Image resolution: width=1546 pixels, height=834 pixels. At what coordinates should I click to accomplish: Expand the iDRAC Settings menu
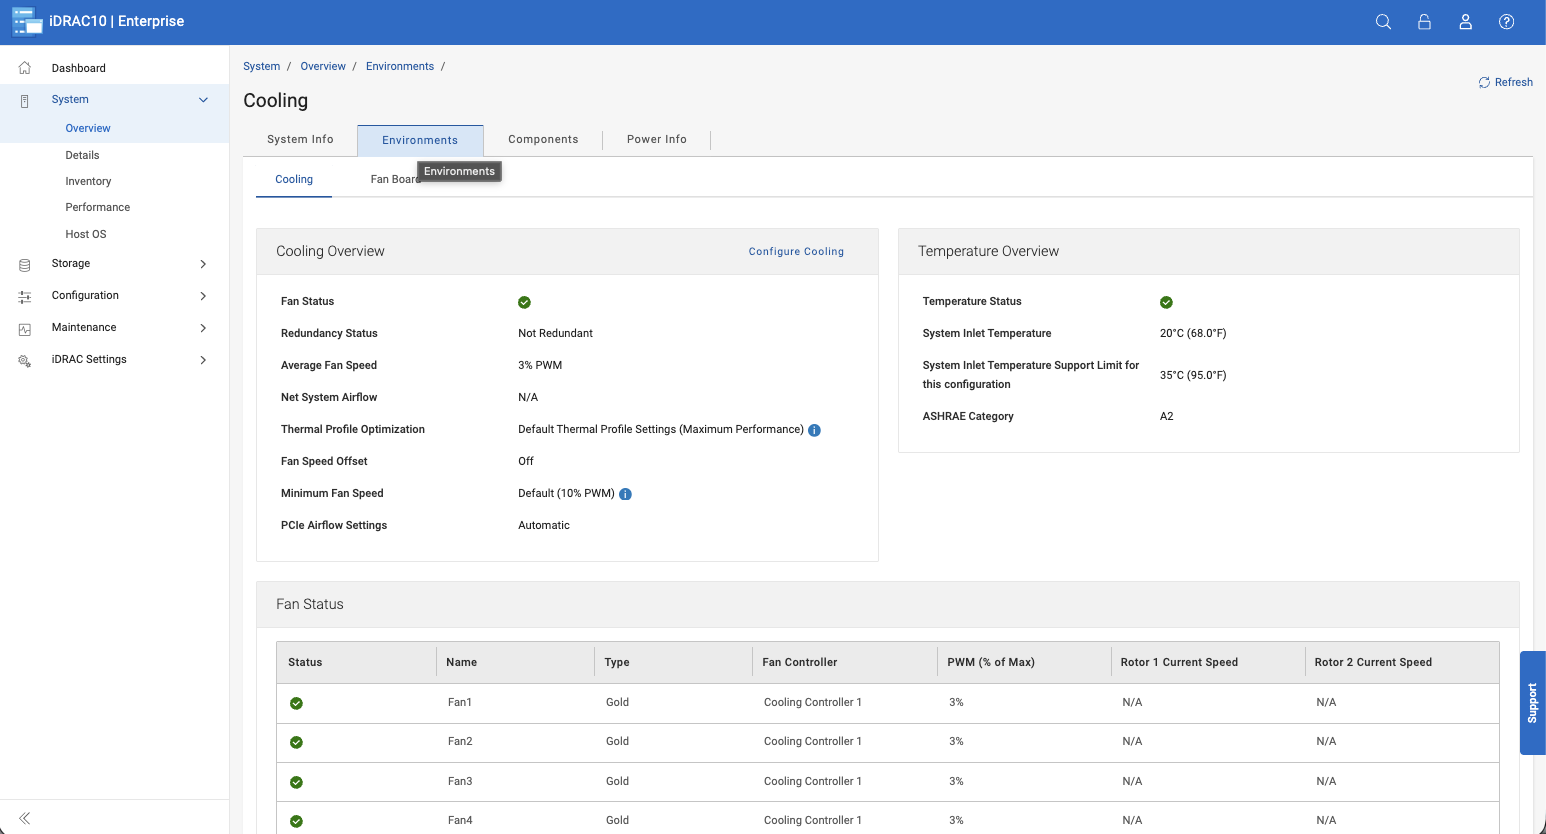203,360
